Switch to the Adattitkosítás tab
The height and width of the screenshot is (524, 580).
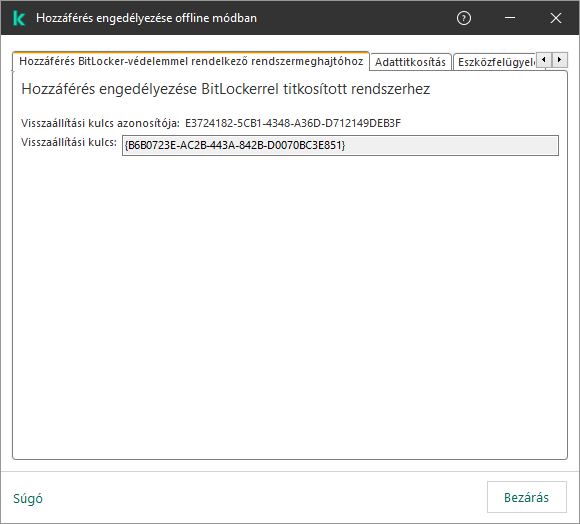click(410, 62)
